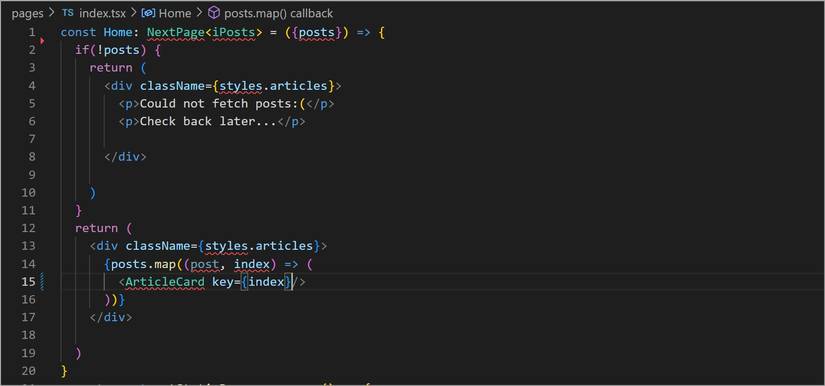Click the posts parameter on line 1

click(316, 33)
